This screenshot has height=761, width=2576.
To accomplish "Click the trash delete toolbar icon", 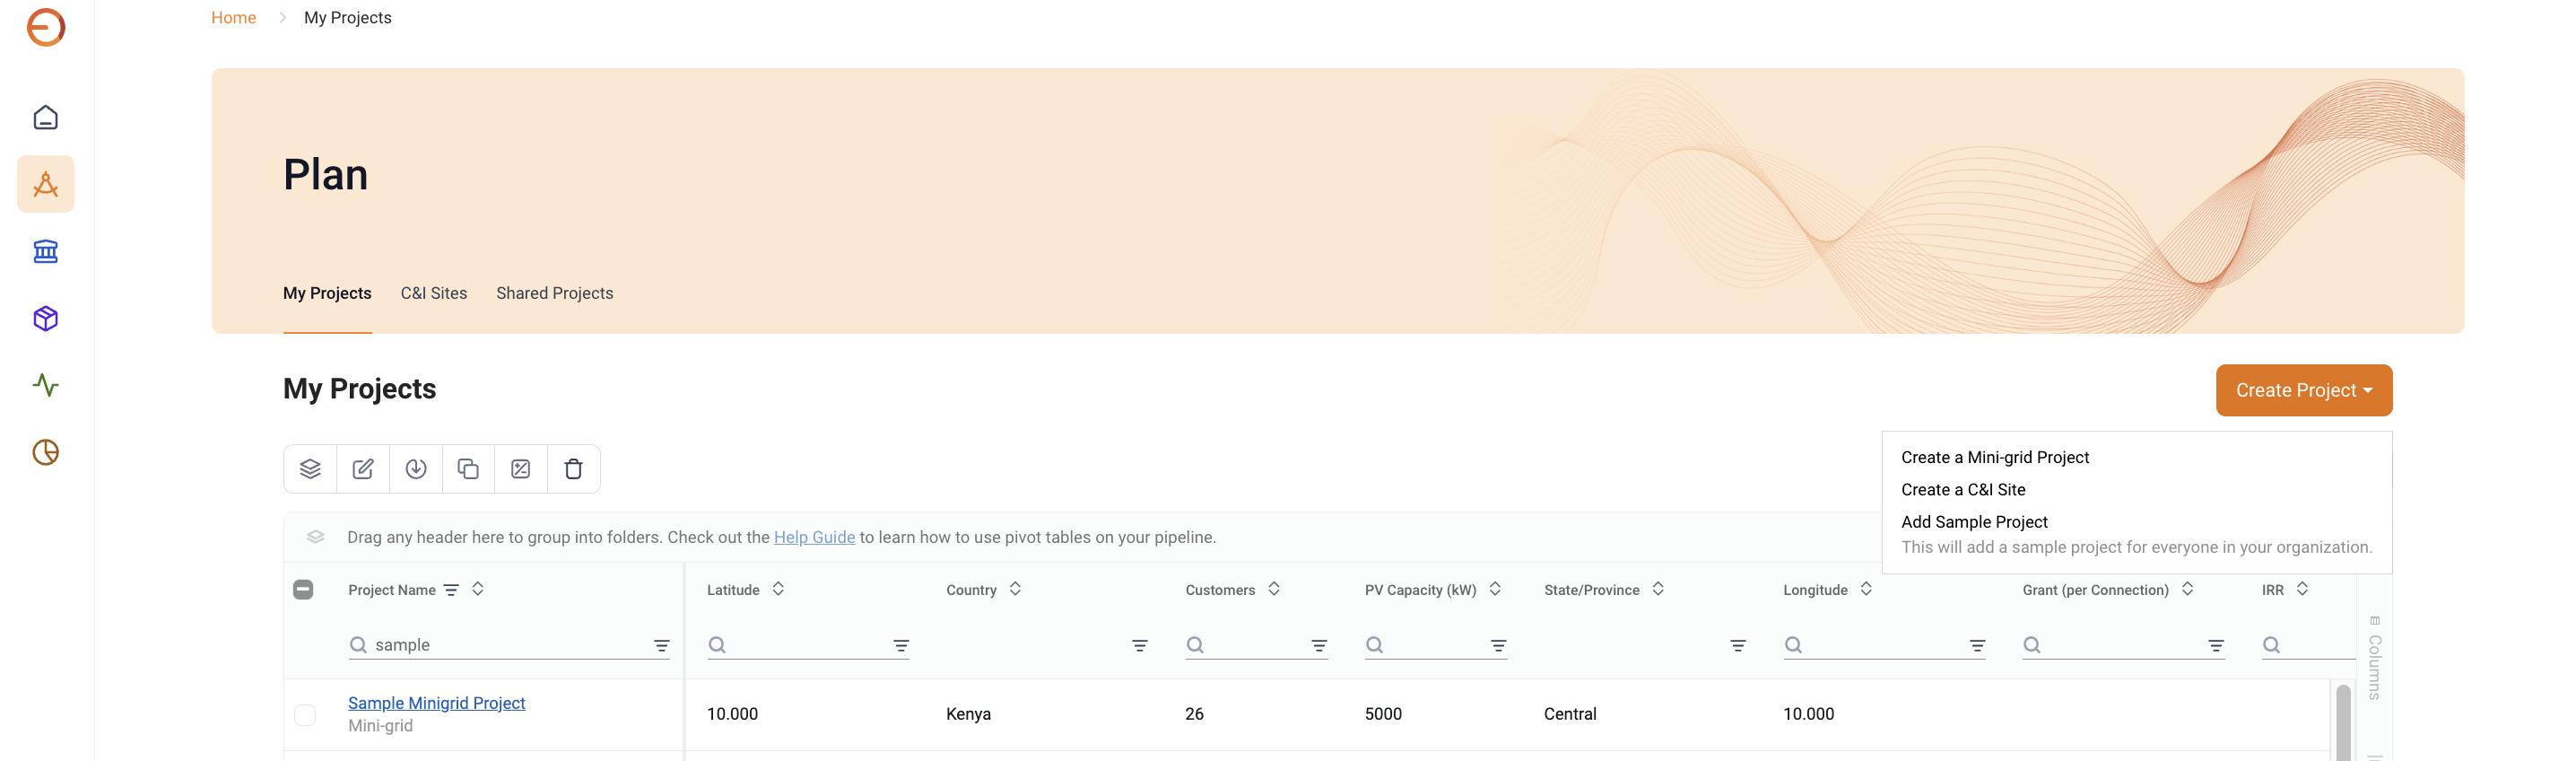I will [x=574, y=469].
